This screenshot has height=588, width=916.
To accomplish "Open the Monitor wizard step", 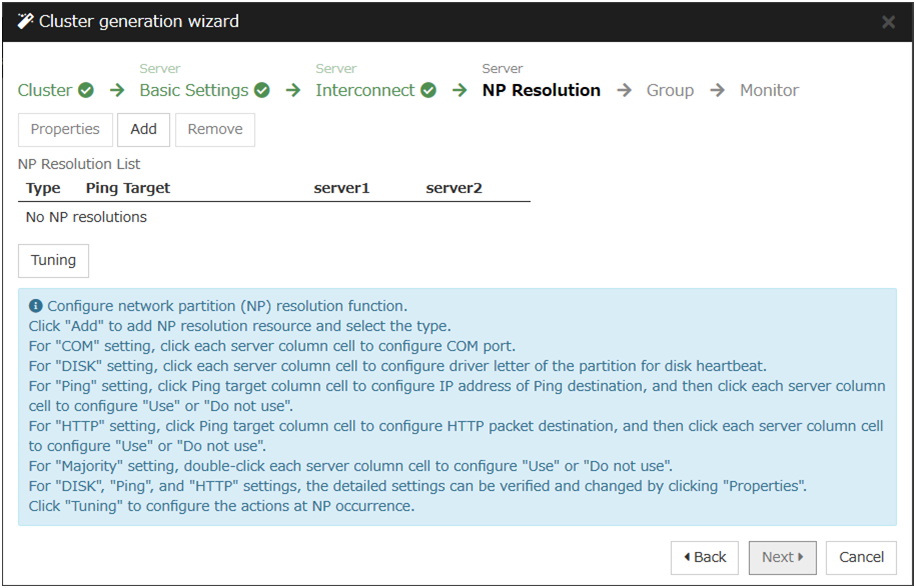I will [x=769, y=91].
